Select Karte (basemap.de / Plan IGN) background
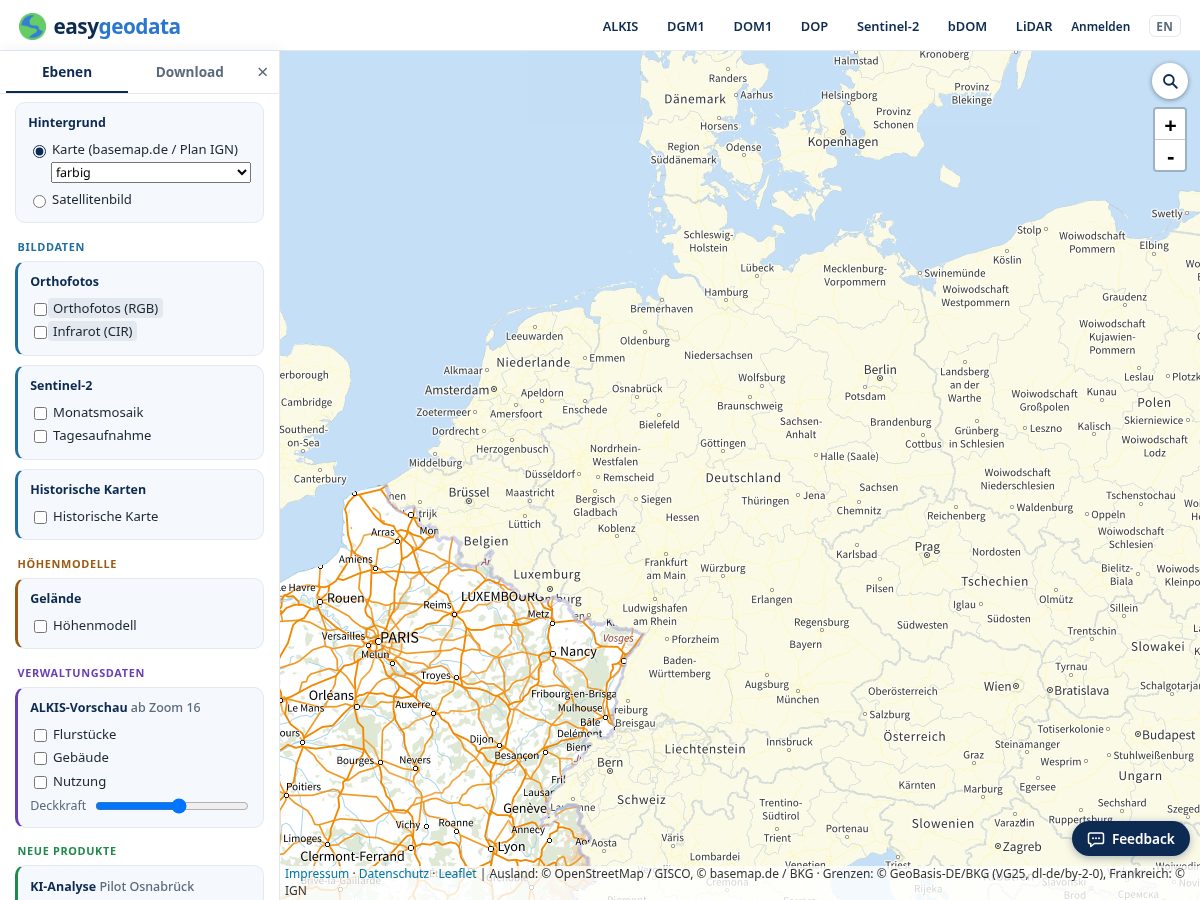This screenshot has height=900, width=1200. pyautogui.click(x=40, y=151)
